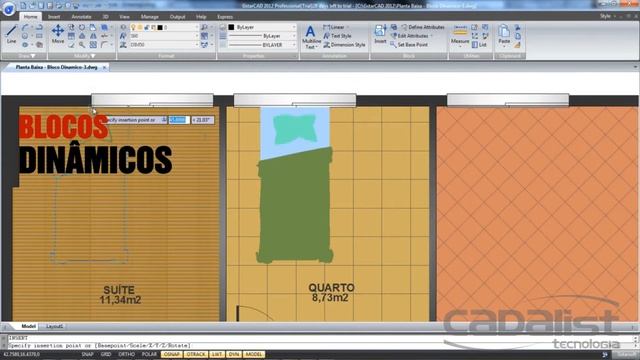Open the View ribbon tab
The image size is (640, 360).
coord(124,17)
